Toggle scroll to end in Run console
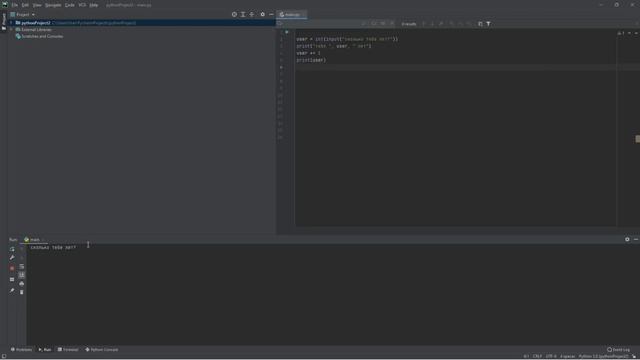 click(x=22, y=275)
